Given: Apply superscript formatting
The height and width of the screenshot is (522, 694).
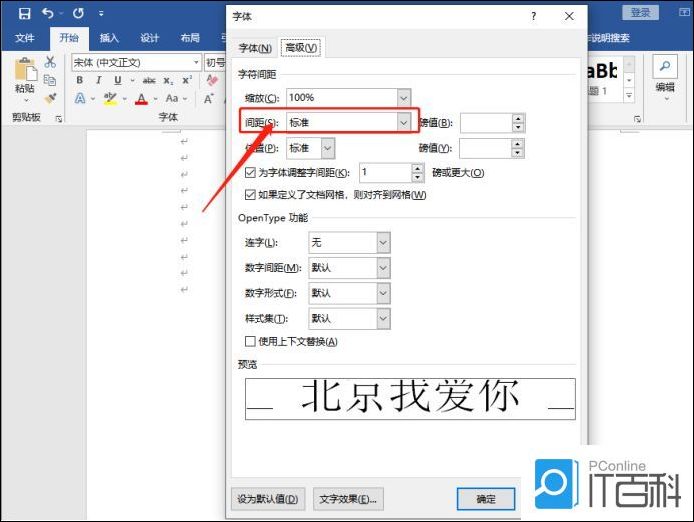Looking at the screenshot, I should coord(187,80).
